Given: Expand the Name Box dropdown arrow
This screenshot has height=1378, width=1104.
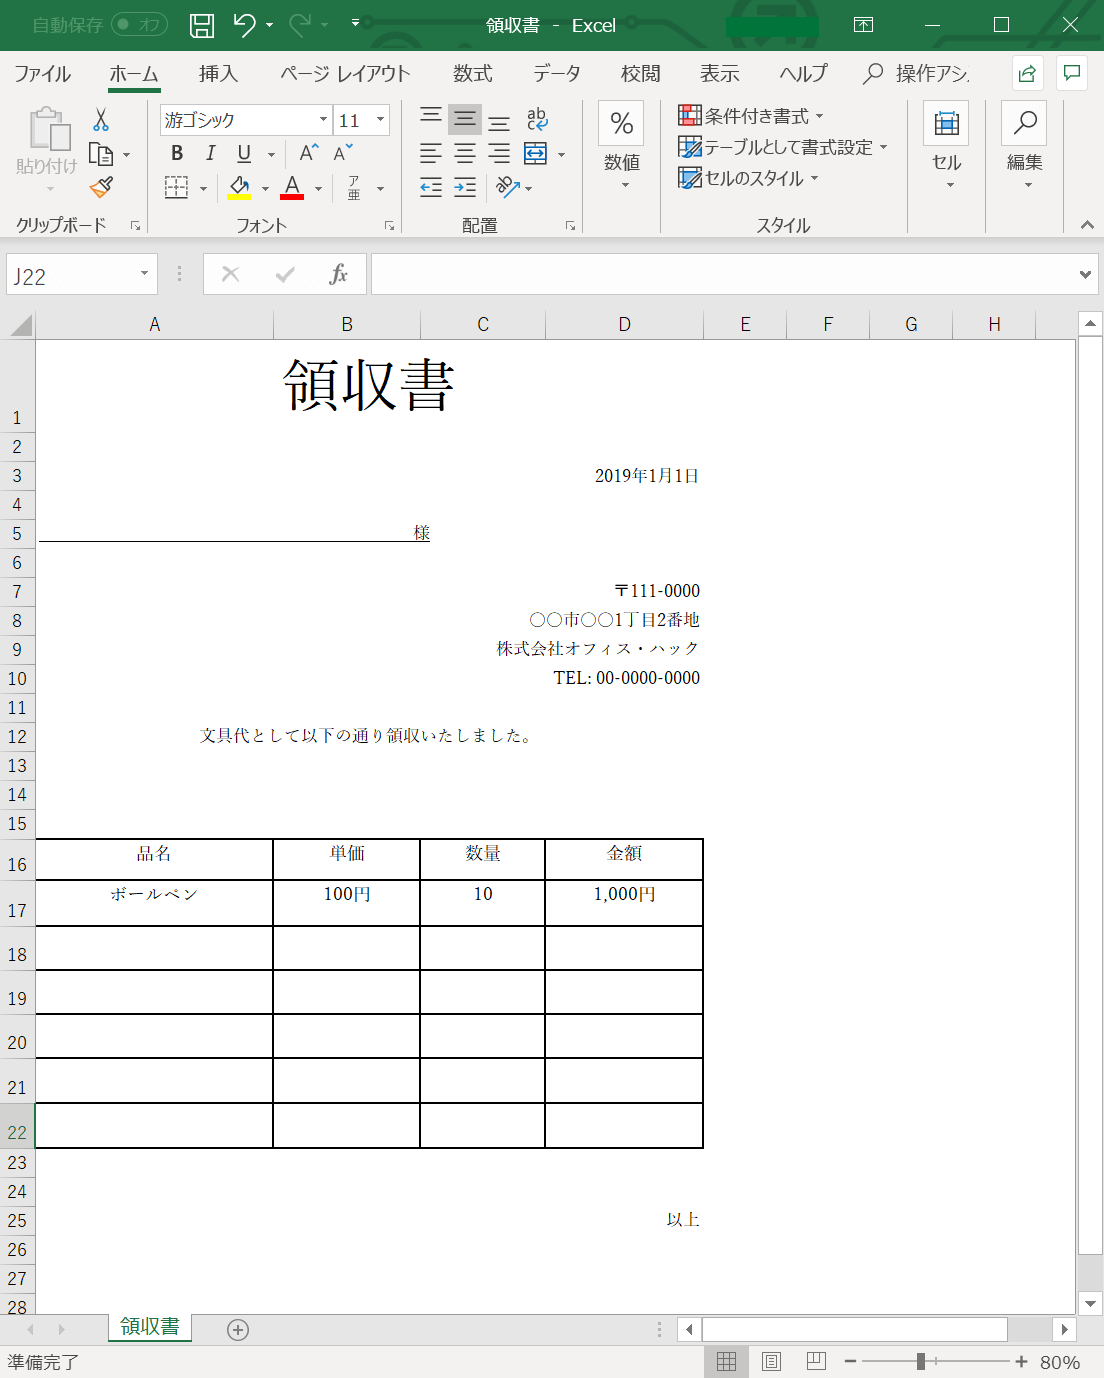Looking at the screenshot, I should click(x=144, y=274).
